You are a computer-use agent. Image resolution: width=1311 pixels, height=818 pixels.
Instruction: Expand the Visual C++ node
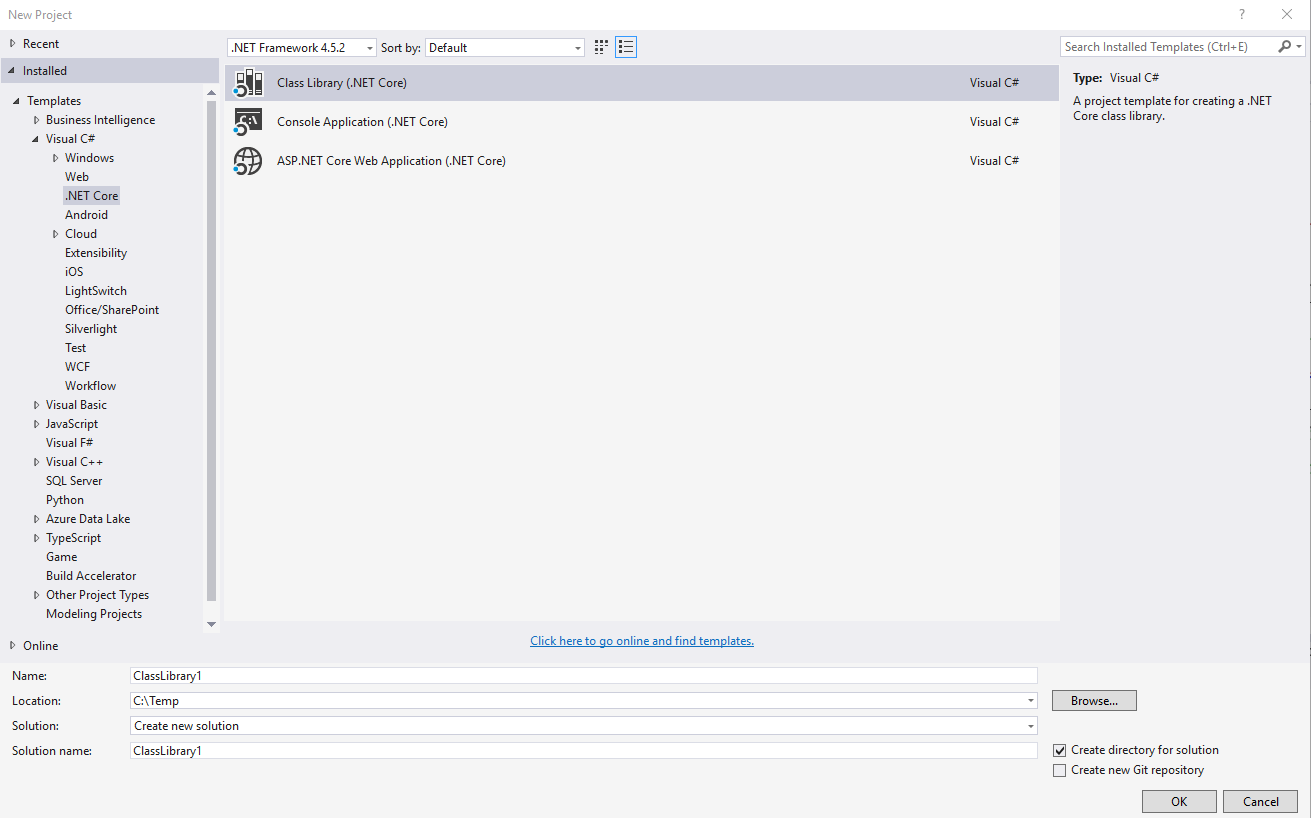[x=36, y=462]
